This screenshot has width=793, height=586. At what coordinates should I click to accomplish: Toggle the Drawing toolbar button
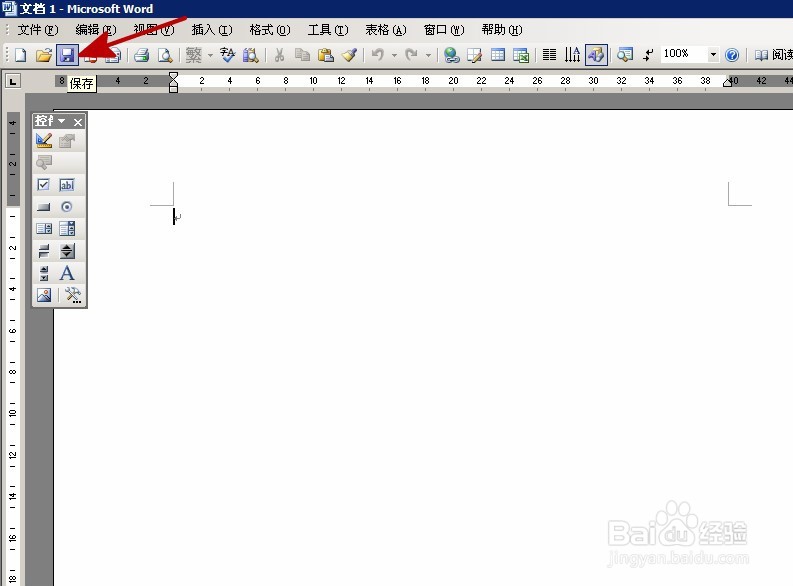[596, 55]
